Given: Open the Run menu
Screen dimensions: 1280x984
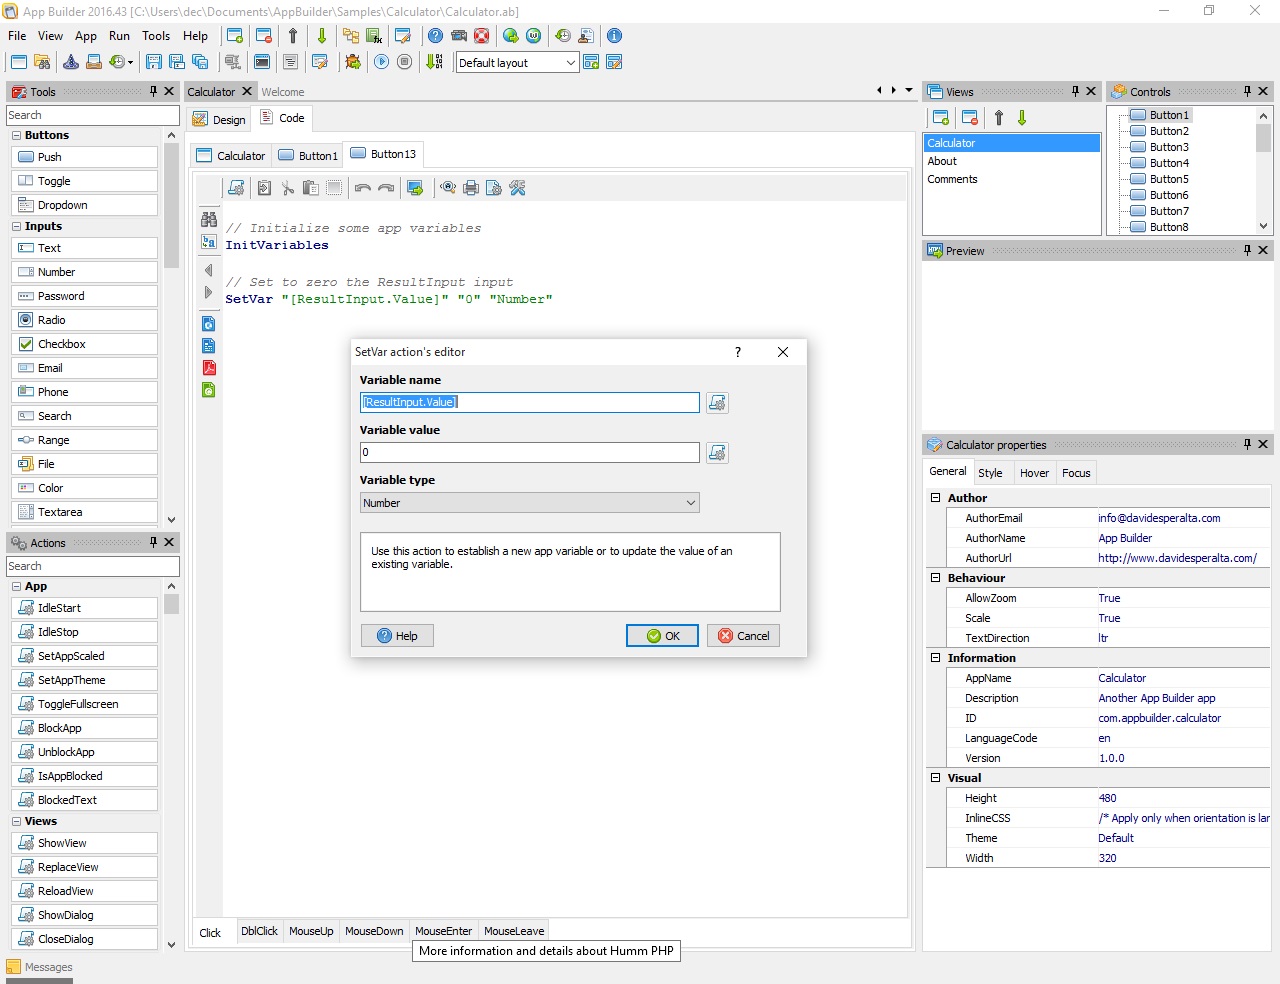Looking at the screenshot, I should pos(119,36).
